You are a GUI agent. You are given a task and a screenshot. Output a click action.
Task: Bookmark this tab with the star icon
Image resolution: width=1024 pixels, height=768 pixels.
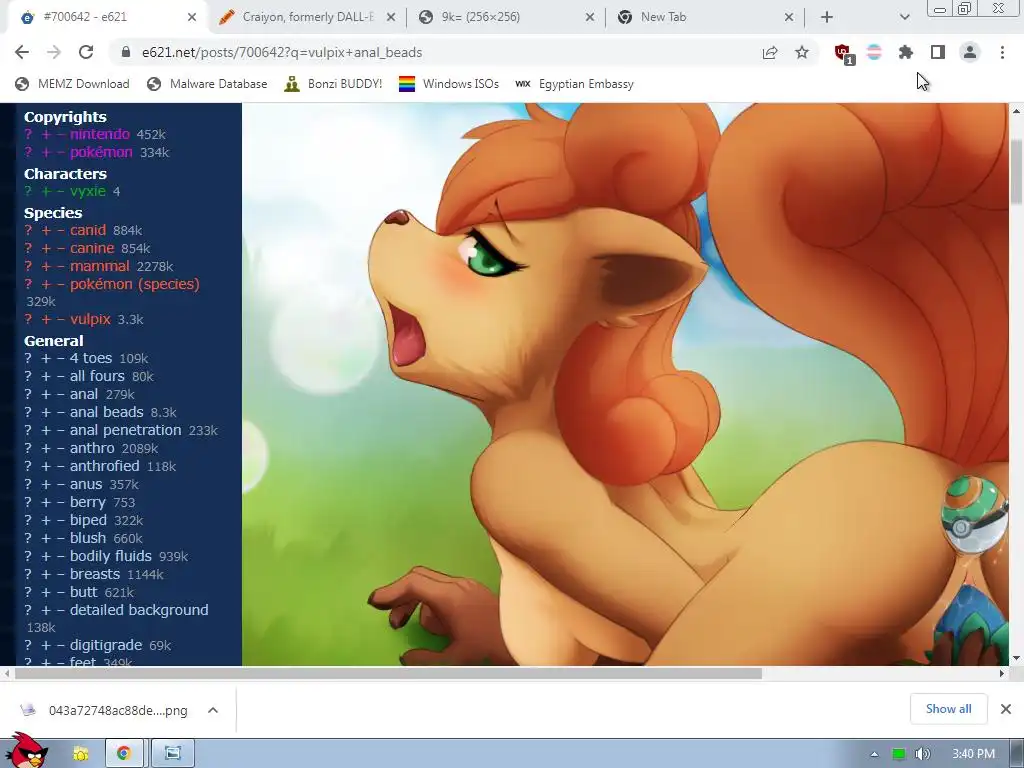coord(802,52)
